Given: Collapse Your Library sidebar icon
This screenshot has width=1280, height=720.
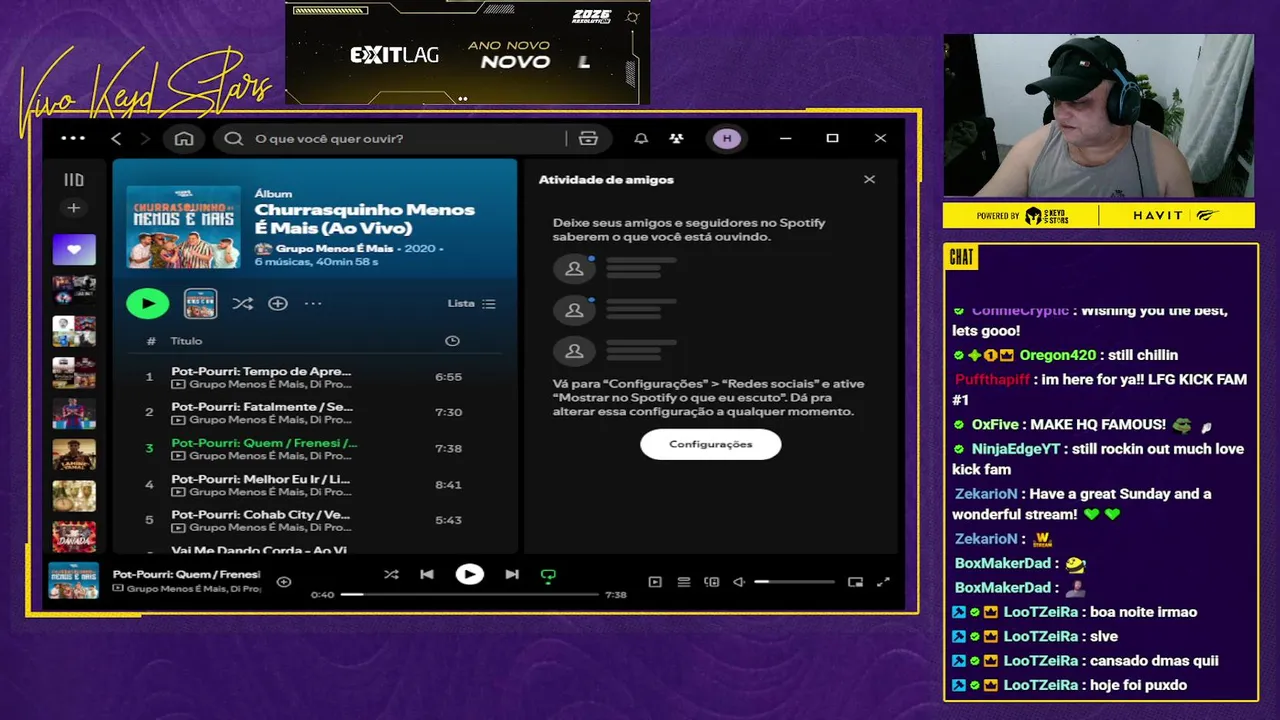Looking at the screenshot, I should tap(74, 180).
